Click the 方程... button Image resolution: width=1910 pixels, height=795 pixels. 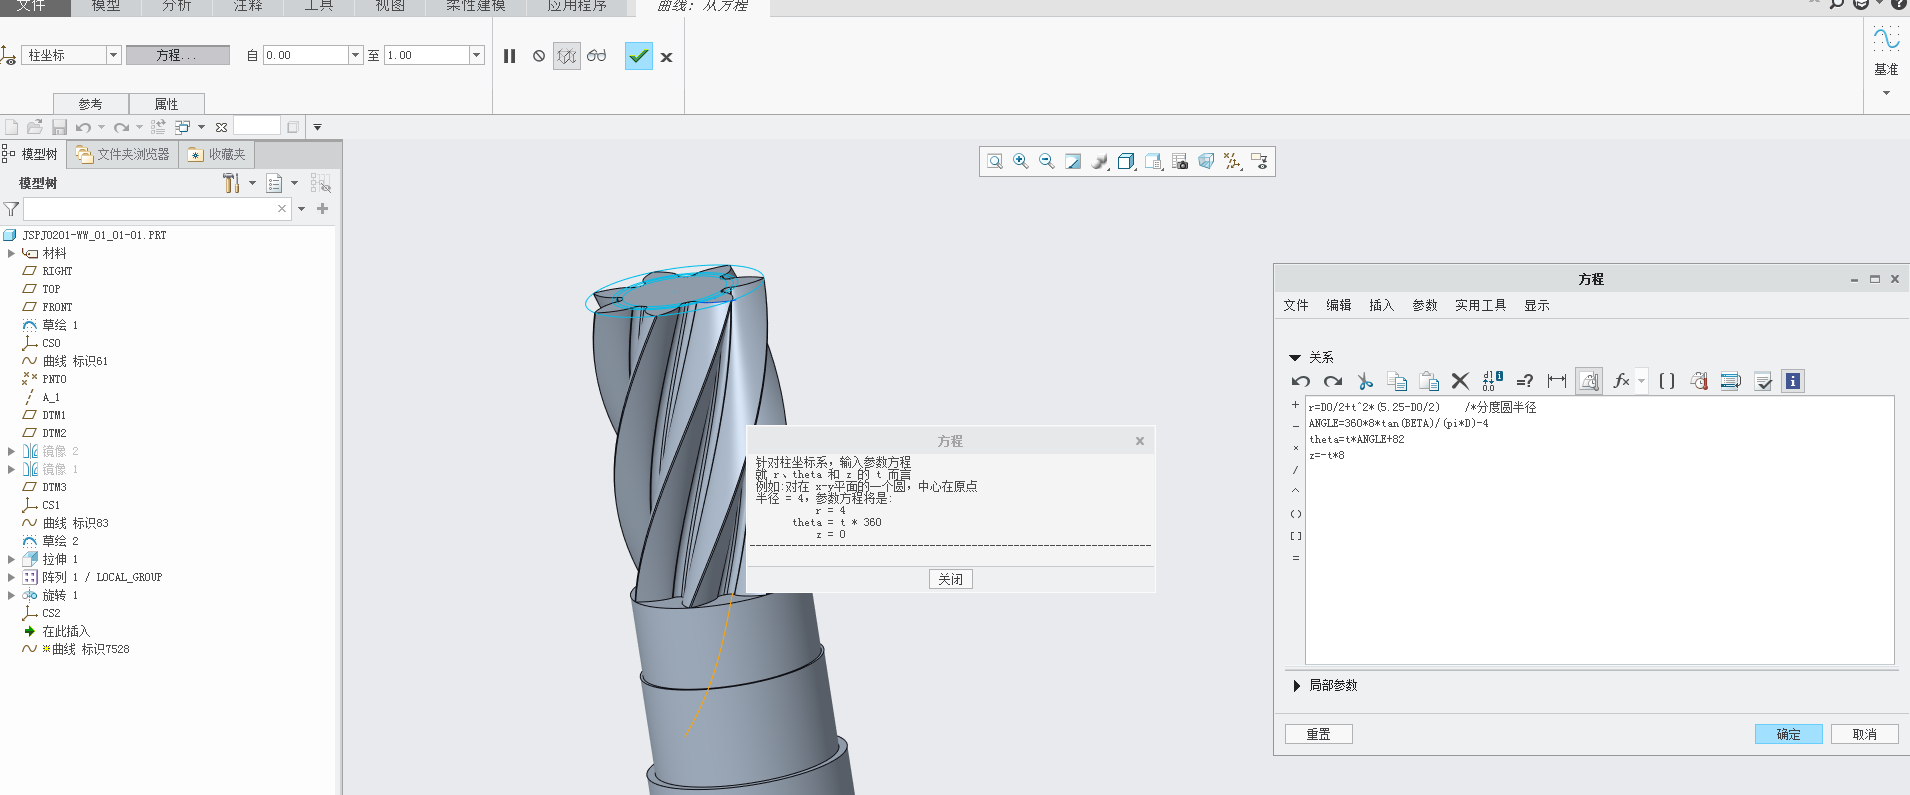pyautogui.click(x=178, y=55)
